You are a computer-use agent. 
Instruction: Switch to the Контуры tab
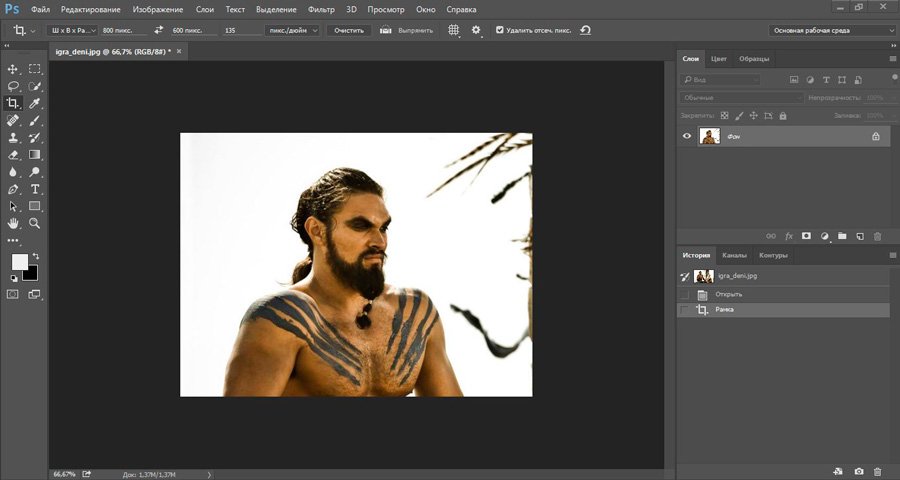tap(773, 255)
